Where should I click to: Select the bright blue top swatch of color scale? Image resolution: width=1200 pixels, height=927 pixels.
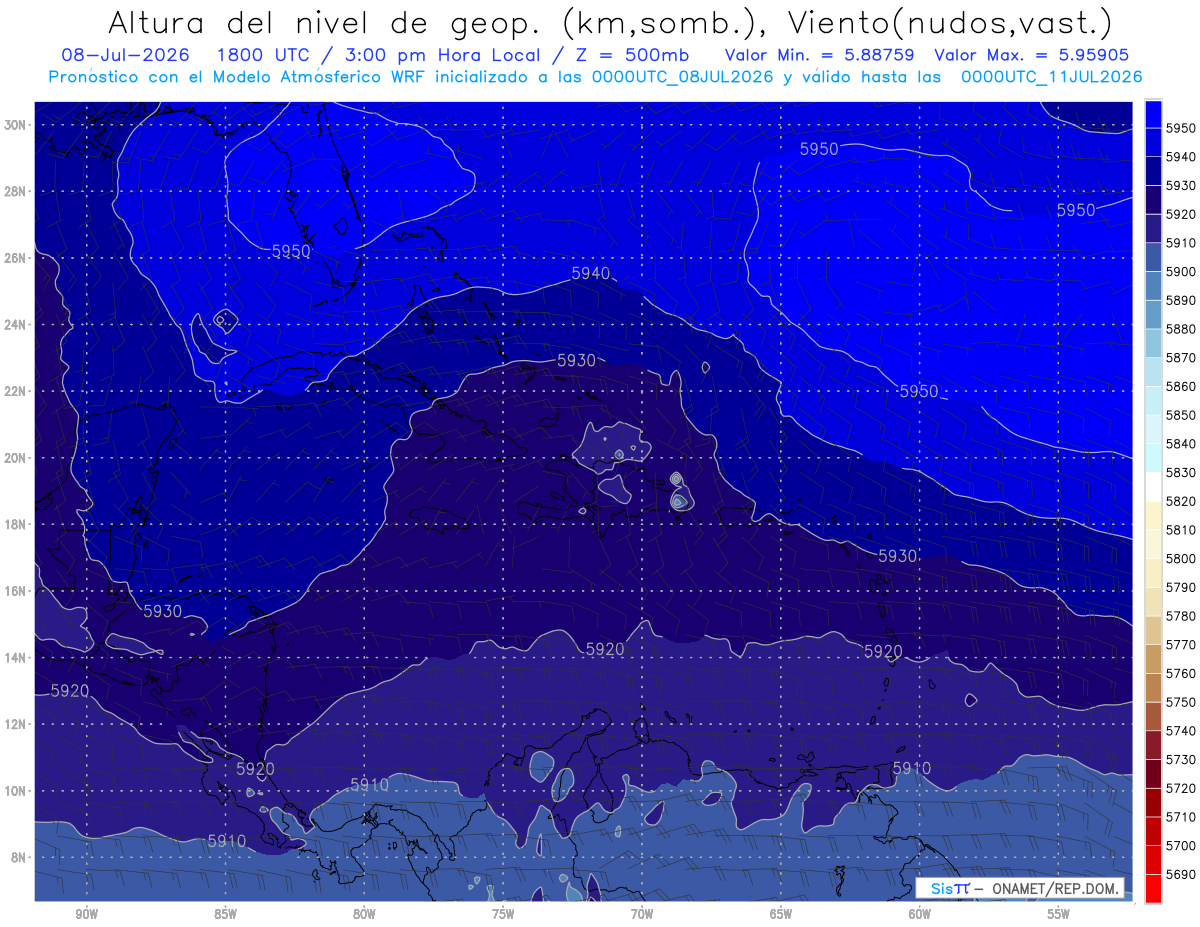[x=1153, y=114]
